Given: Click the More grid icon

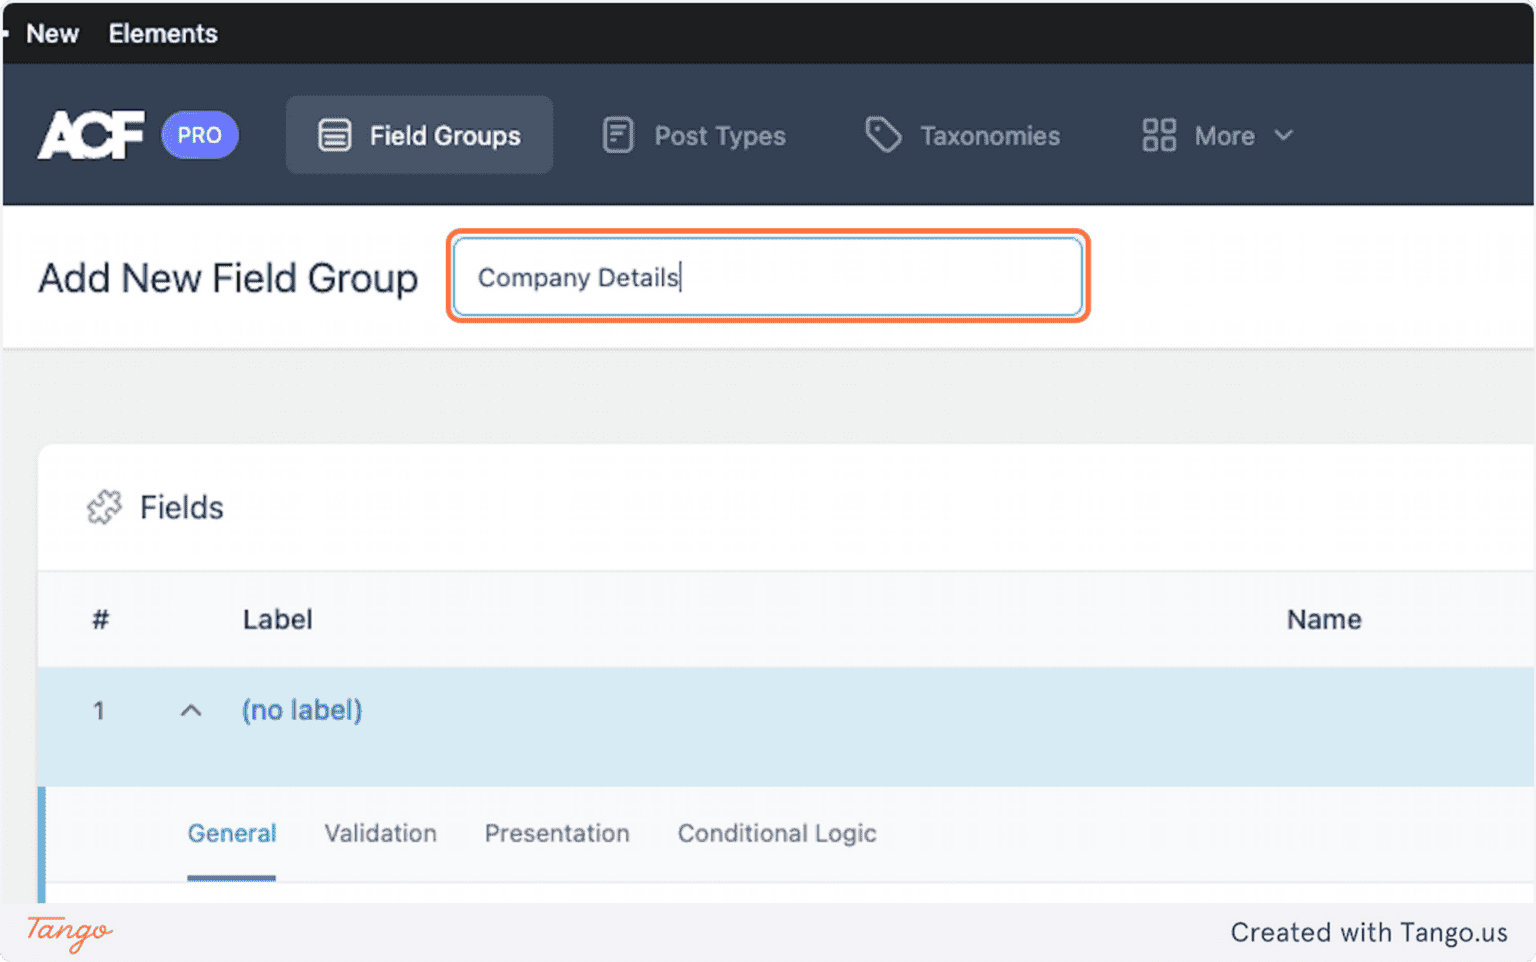Looking at the screenshot, I should pos(1158,135).
